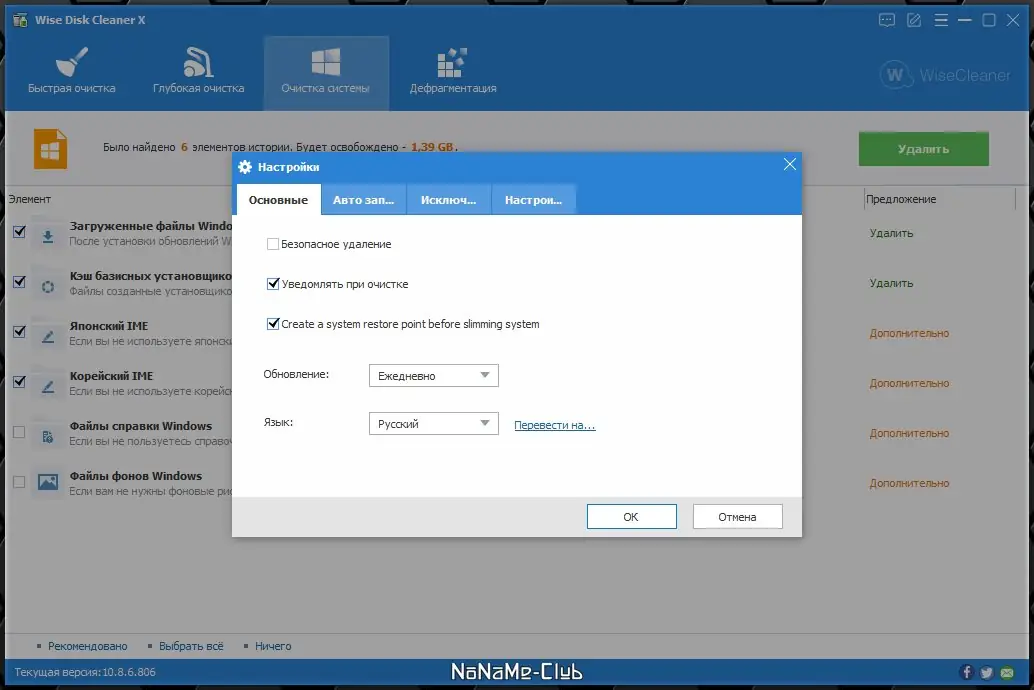Click the email icon in status bar
Image resolution: width=1034 pixels, height=690 pixels.
(x=1007, y=672)
